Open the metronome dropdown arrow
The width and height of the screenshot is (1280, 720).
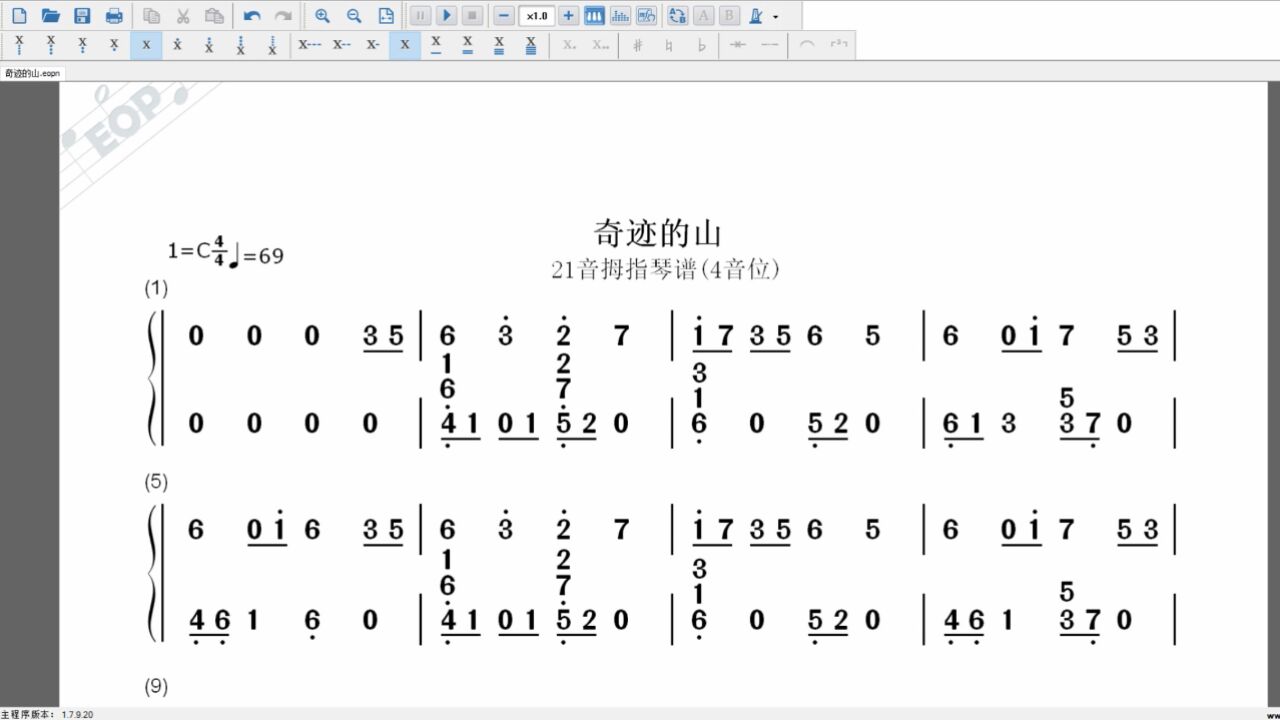pyautogui.click(x=775, y=17)
